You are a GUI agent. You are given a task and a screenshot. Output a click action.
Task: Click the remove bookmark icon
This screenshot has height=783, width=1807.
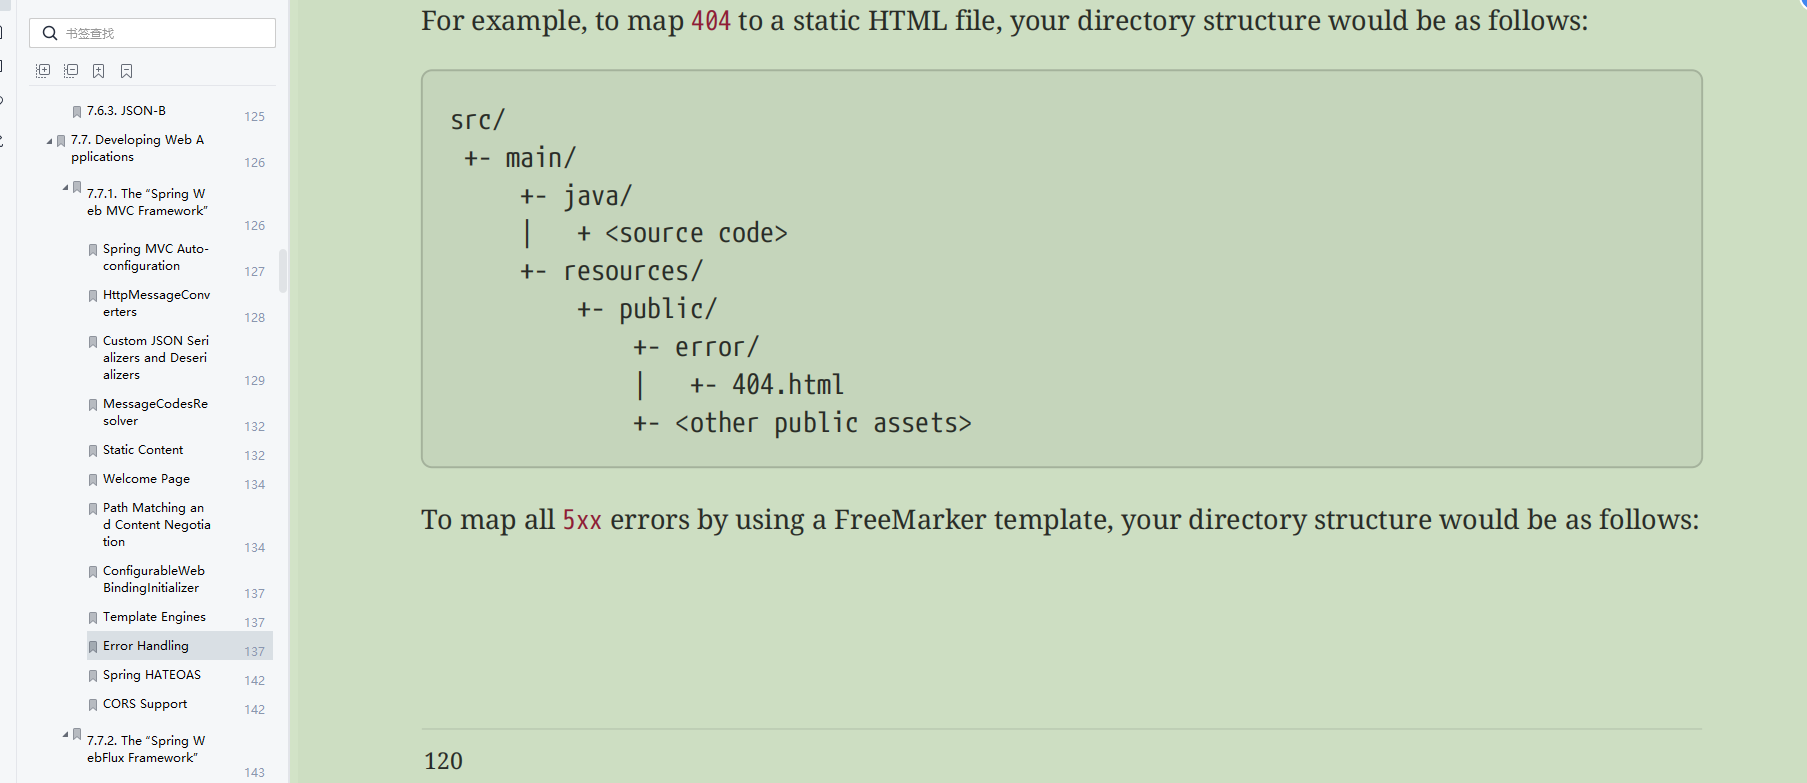pyautogui.click(x=126, y=71)
